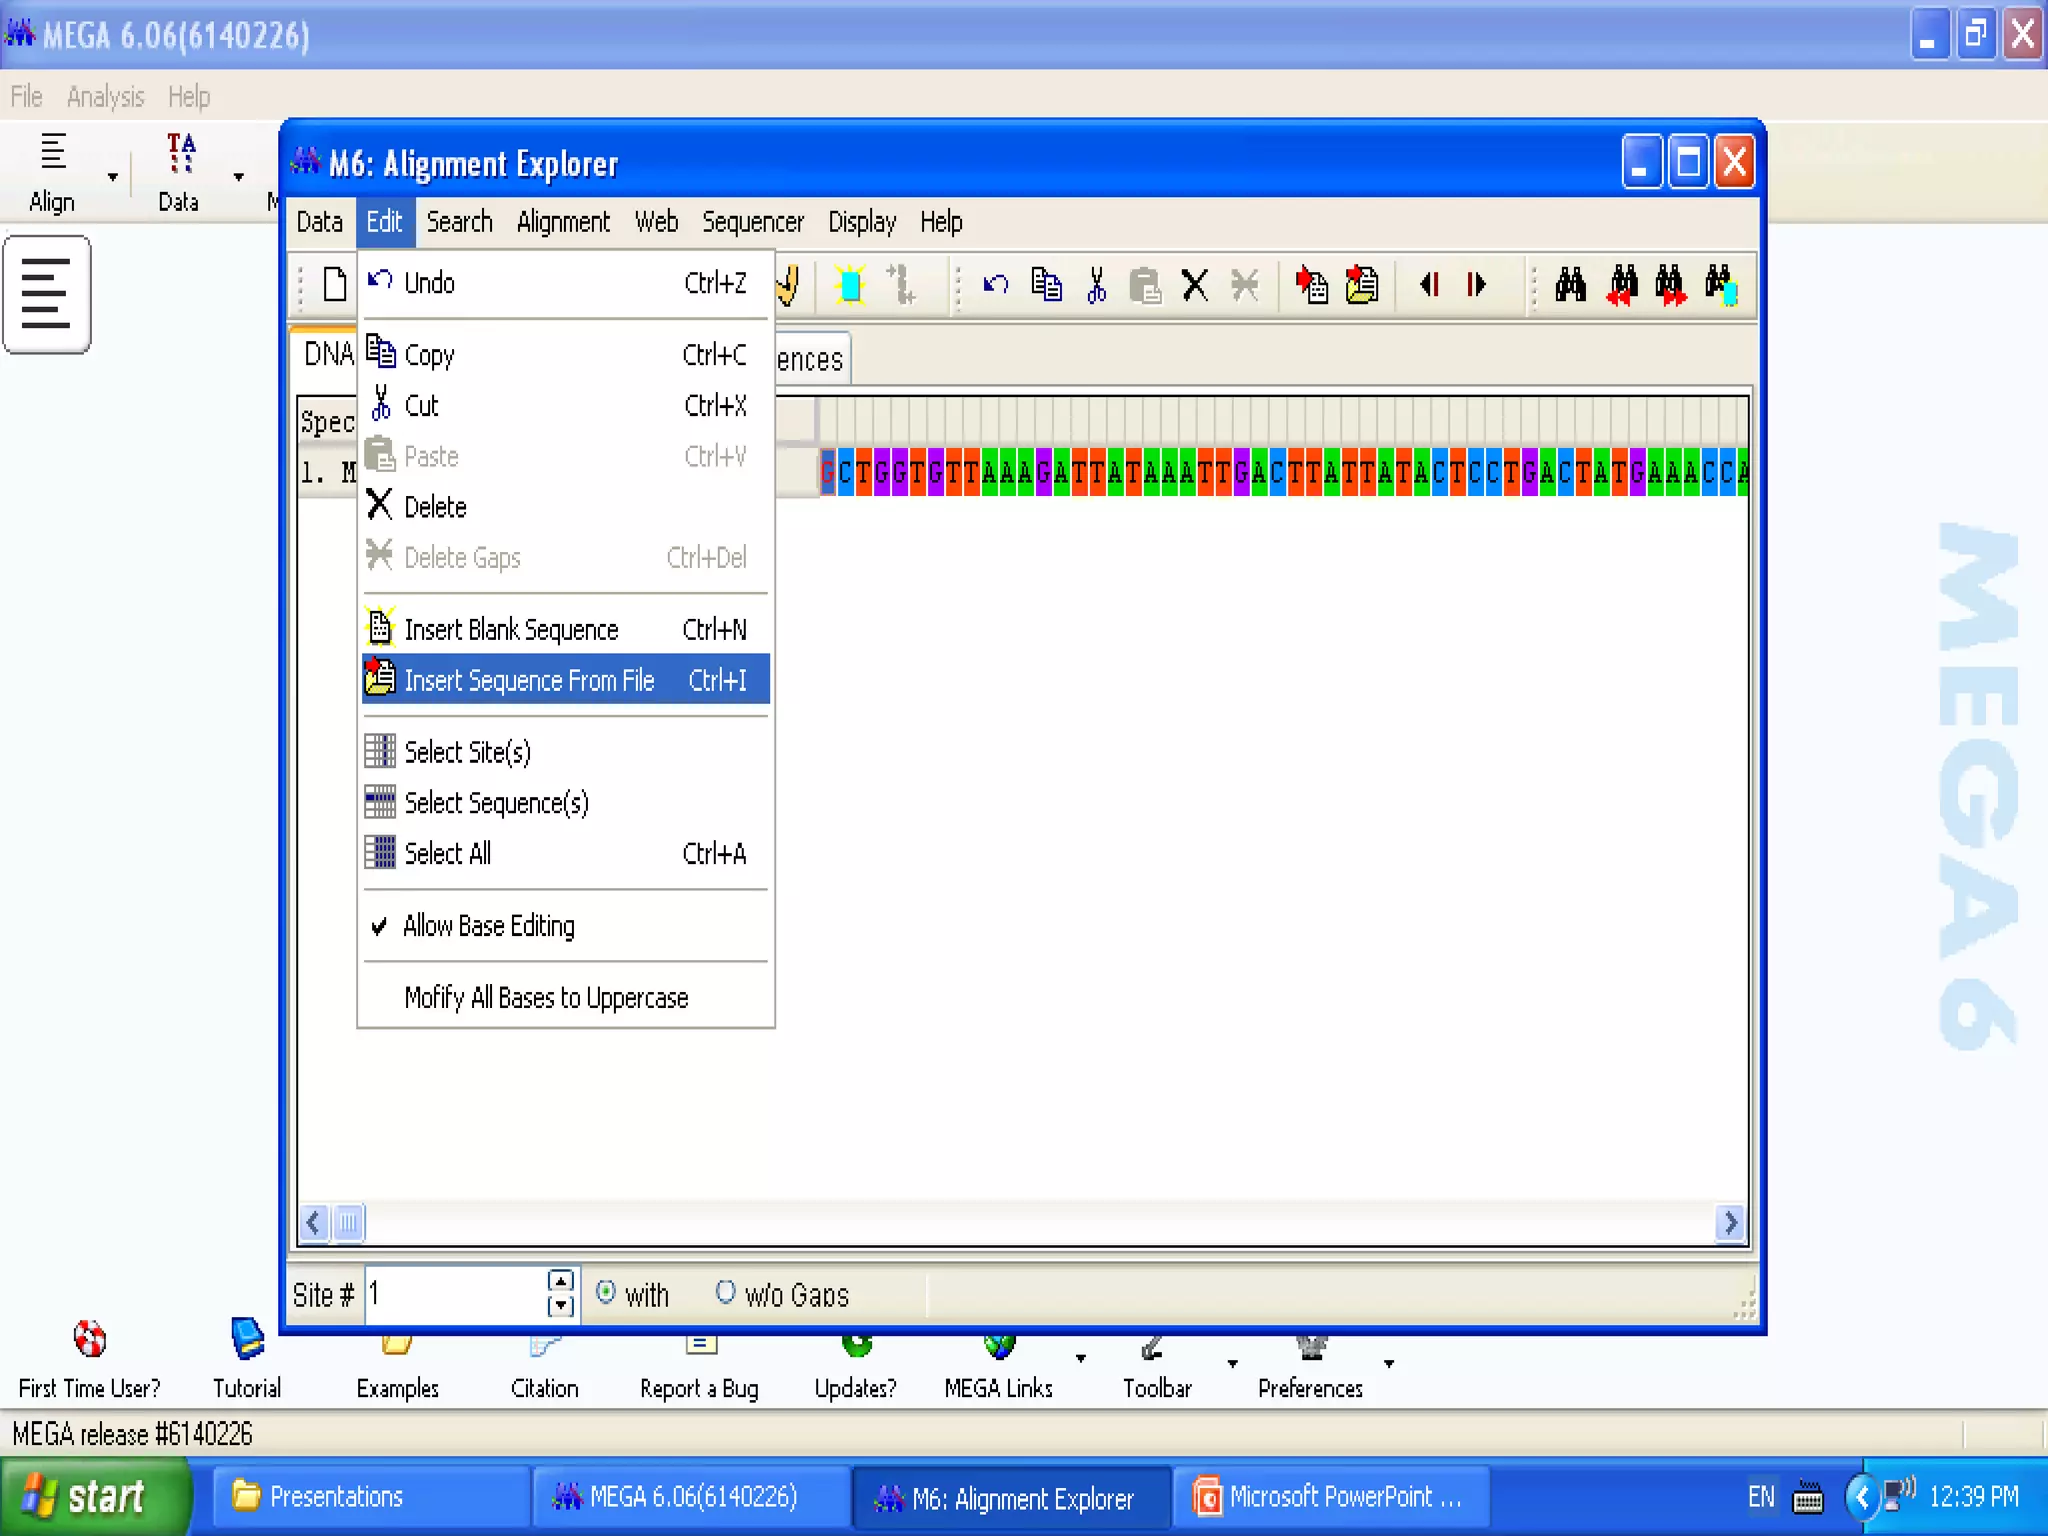
Task: Switch to MEGA 6.06 taskbar button
Action: (692, 1497)
